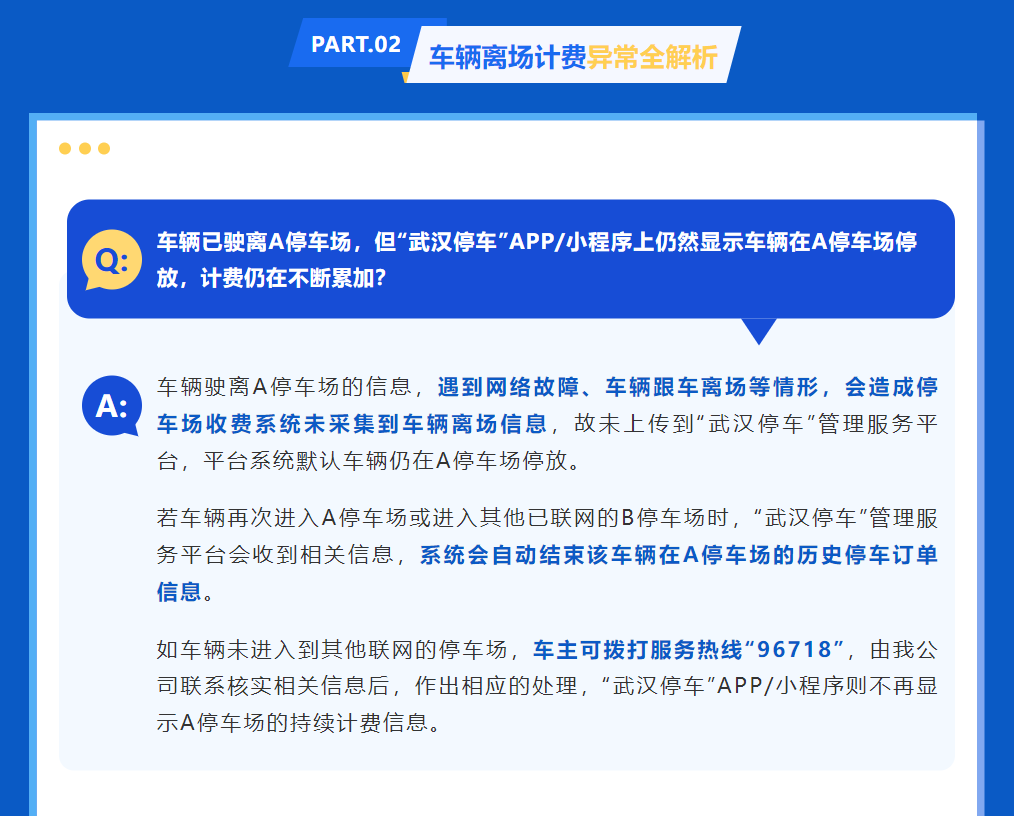Click the PART.02 label
The image size is (1014, 816).
pos(356,44)
